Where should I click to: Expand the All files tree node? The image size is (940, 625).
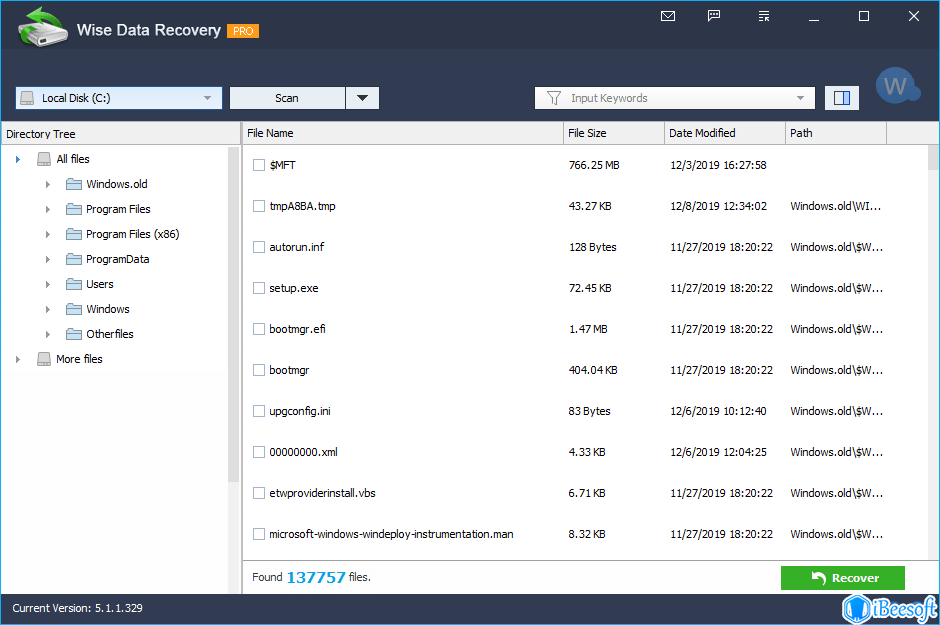point(18,159)
